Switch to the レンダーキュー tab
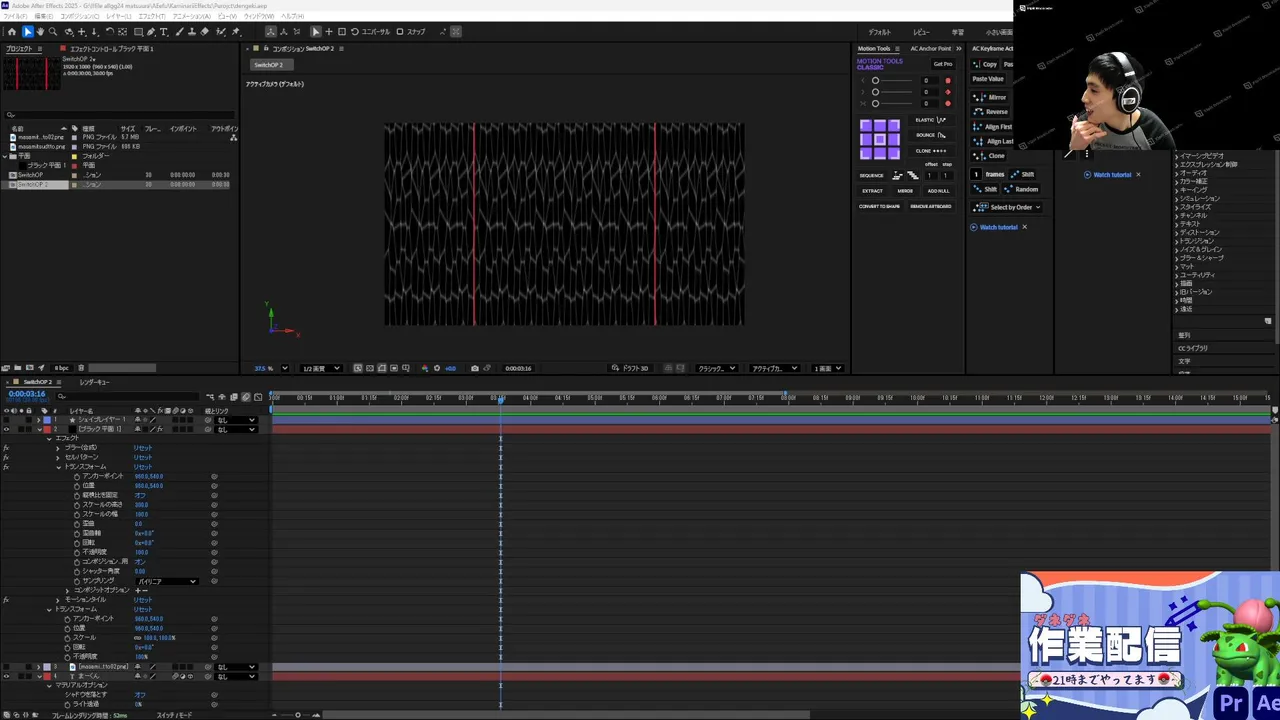 (95, 382)
